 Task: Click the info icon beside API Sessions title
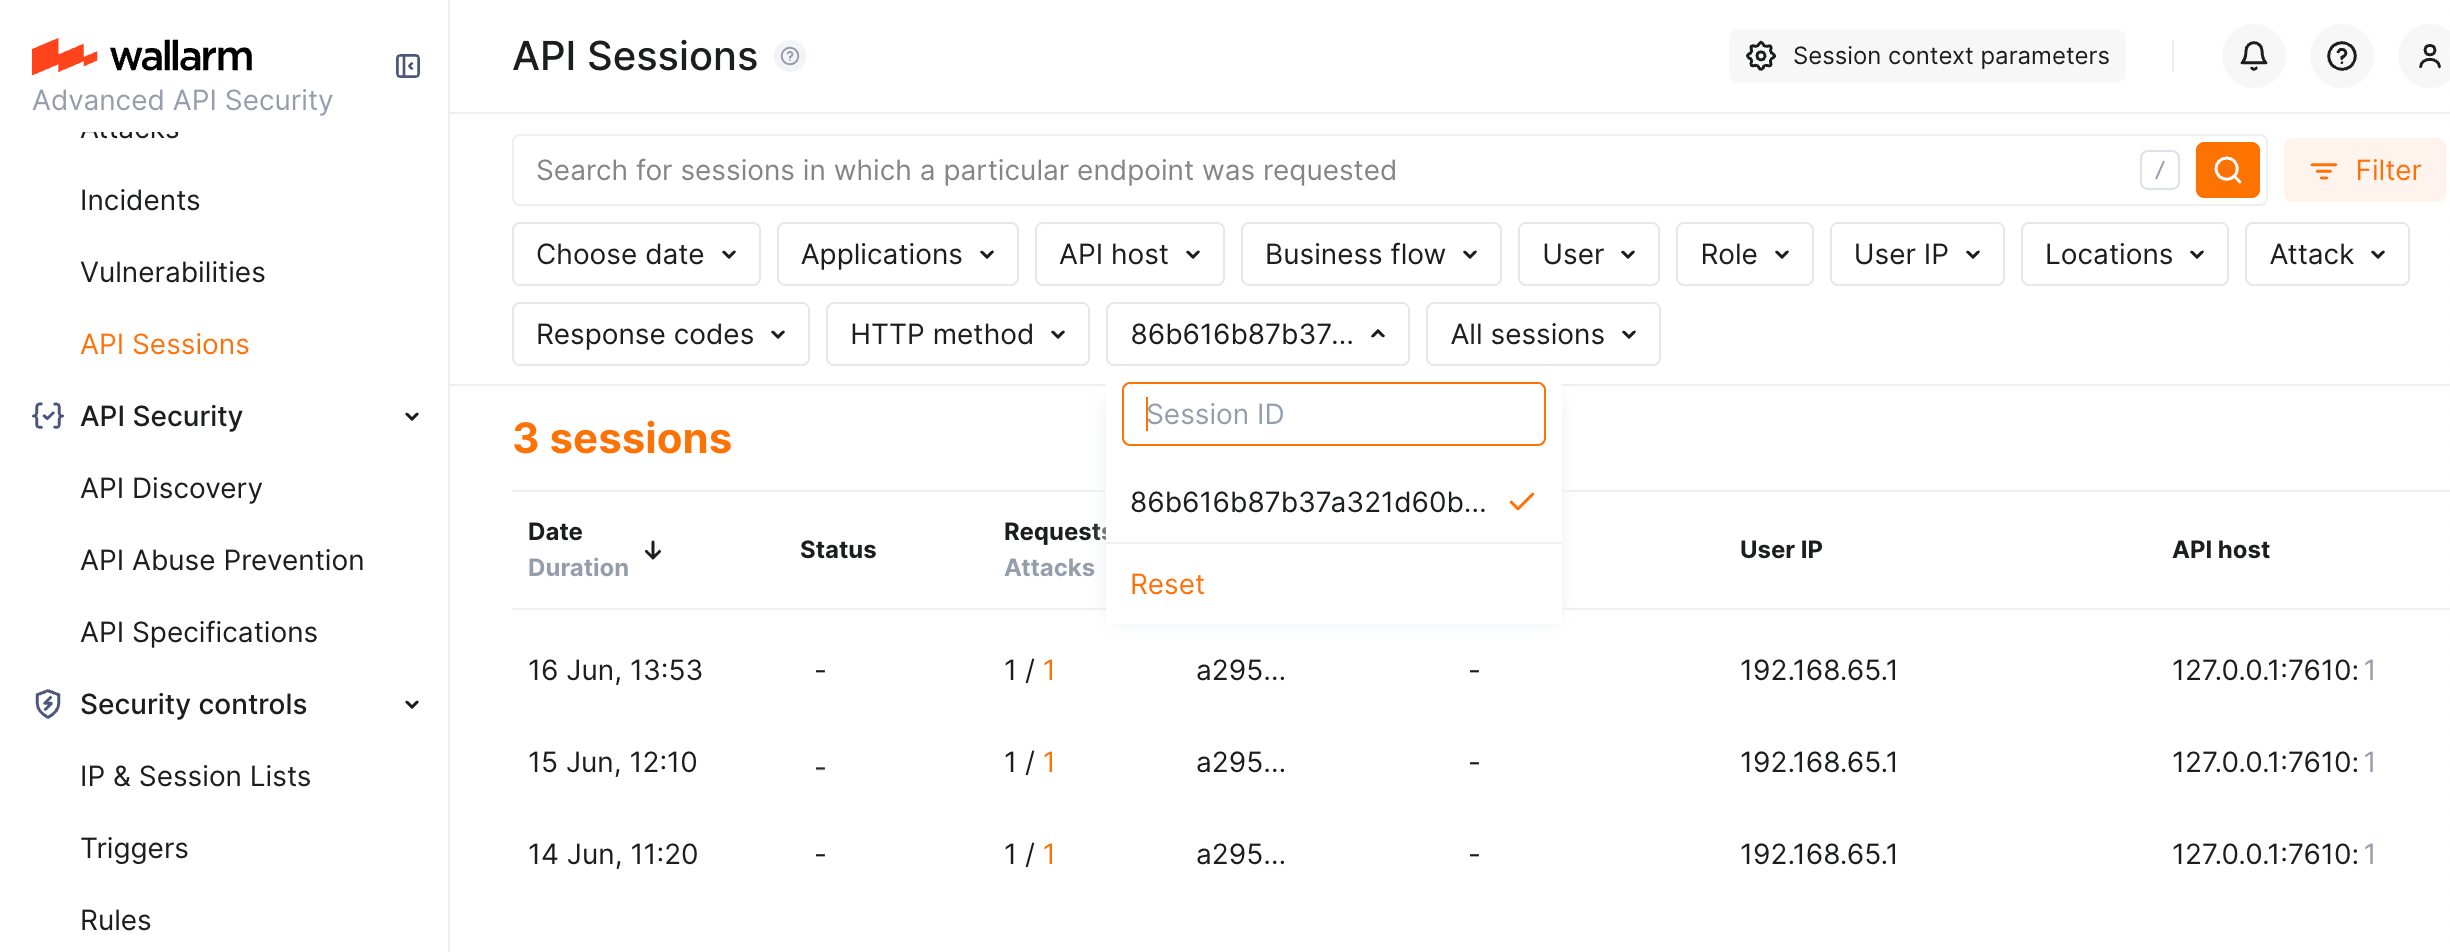coord(790,56)
